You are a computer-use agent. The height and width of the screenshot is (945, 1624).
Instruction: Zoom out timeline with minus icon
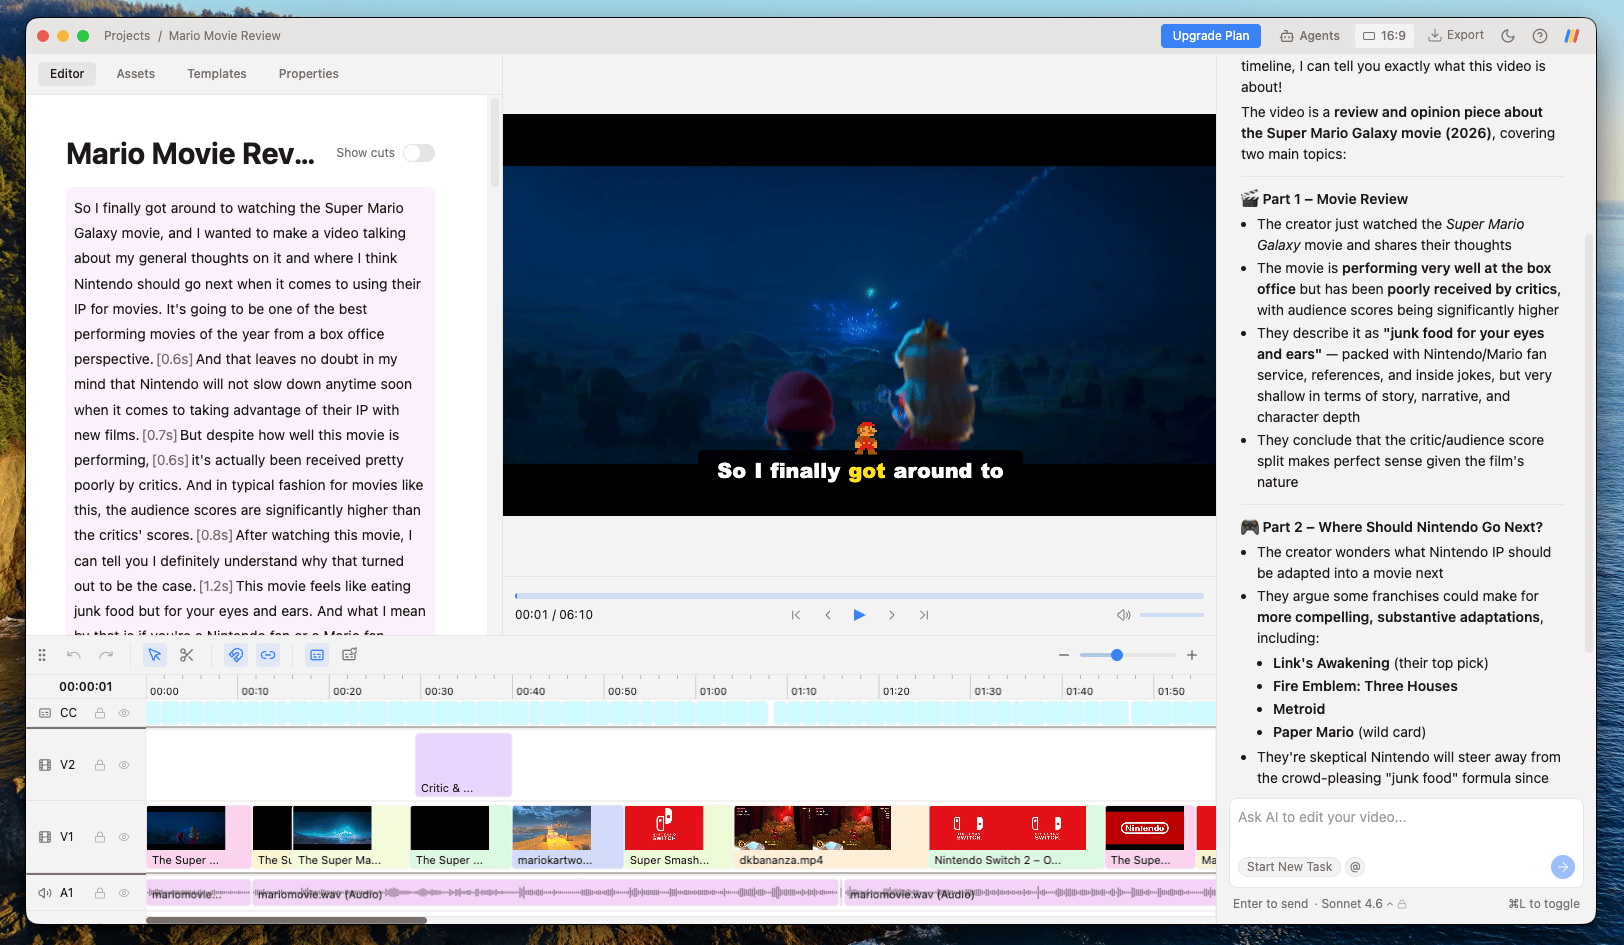1064,655
